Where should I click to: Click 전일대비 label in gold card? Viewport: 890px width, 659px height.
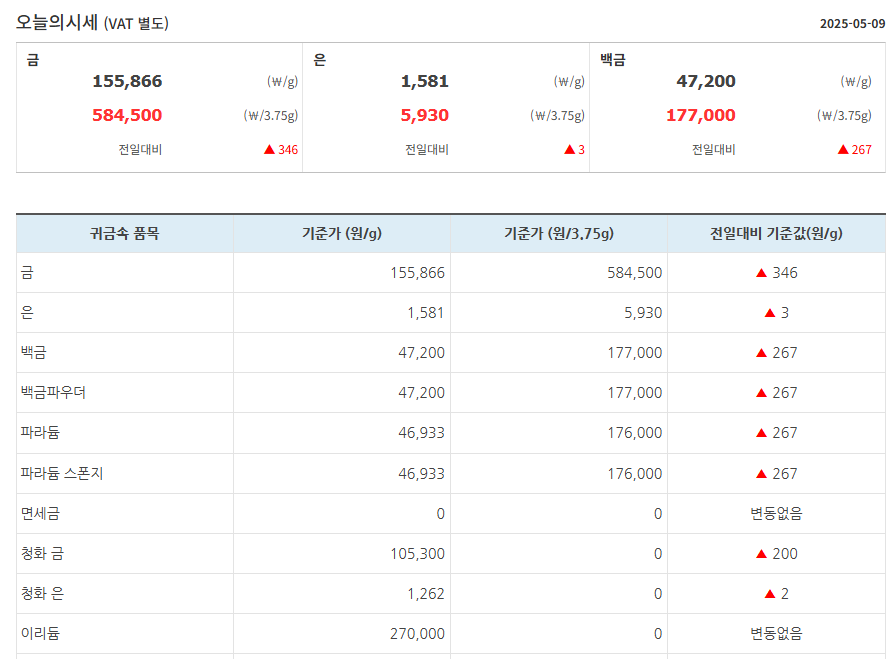pyautogui.click(x=140, y=149)
